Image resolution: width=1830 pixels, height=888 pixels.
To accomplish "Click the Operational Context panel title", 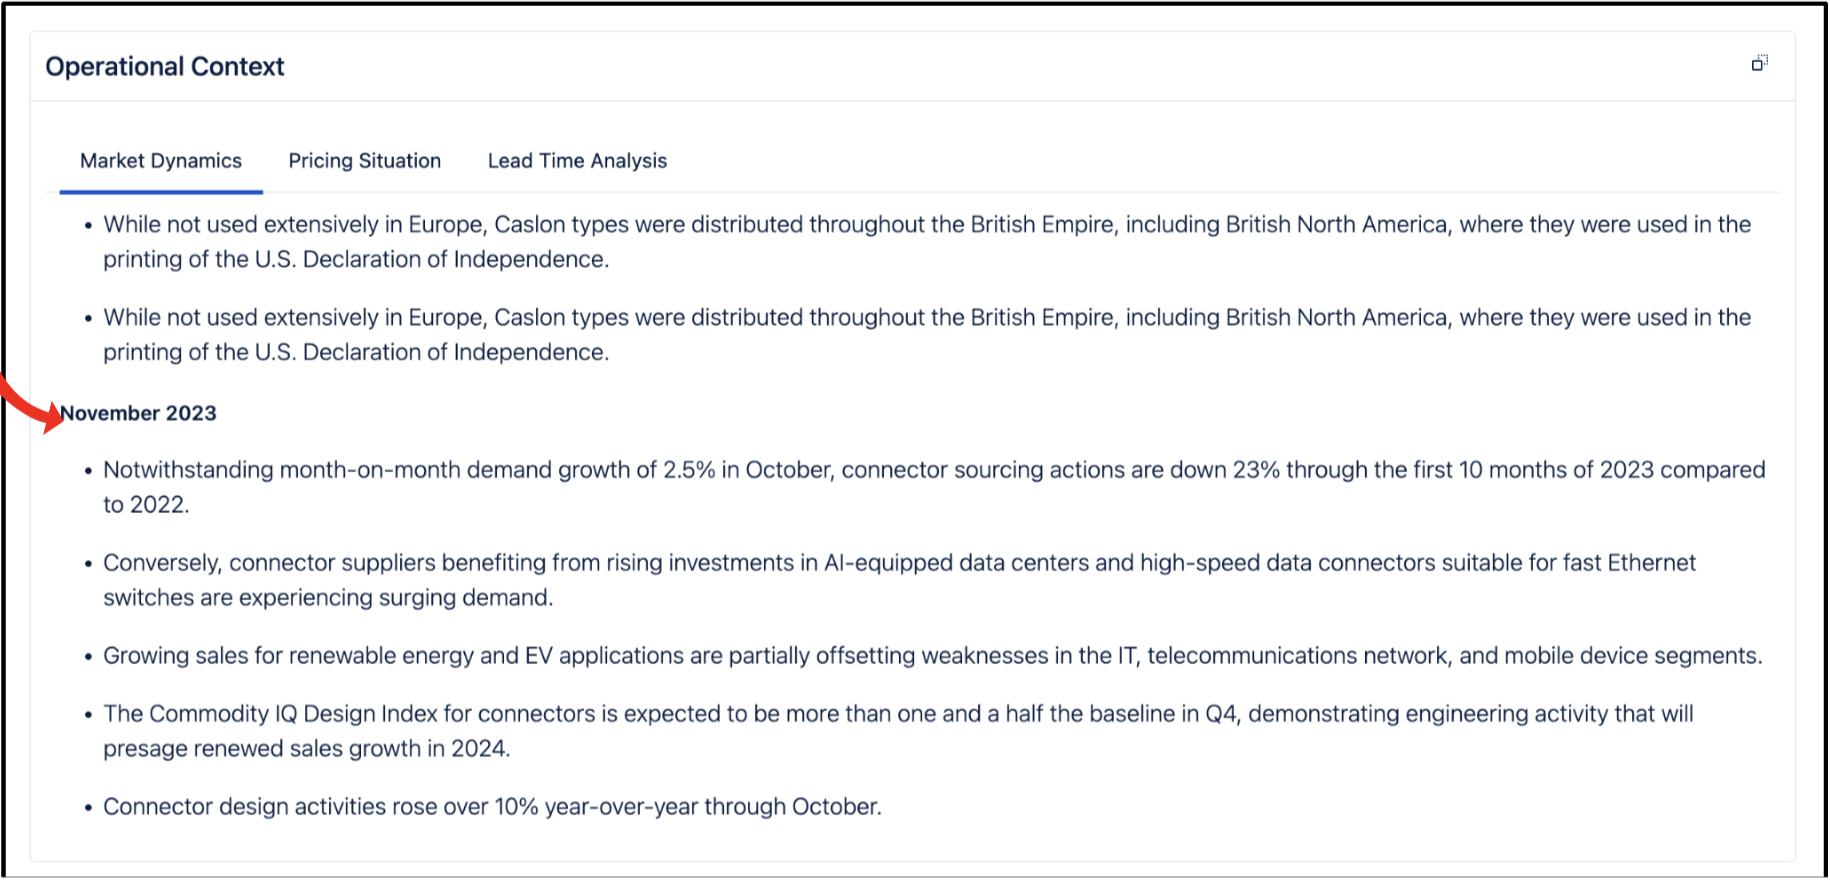I will pos(165,67).
